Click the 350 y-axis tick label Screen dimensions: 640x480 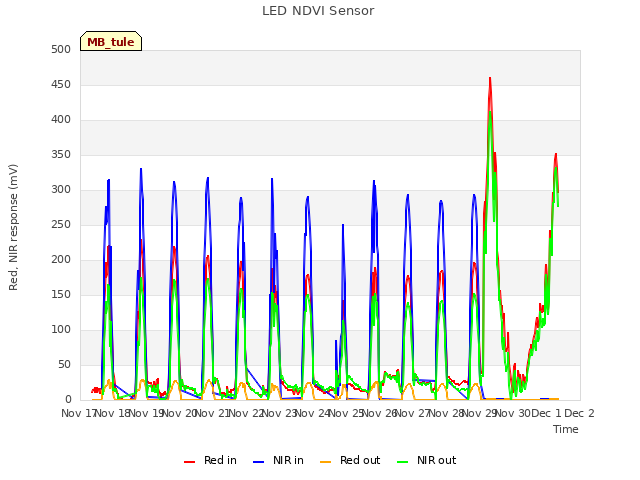[x=61, y=155]
